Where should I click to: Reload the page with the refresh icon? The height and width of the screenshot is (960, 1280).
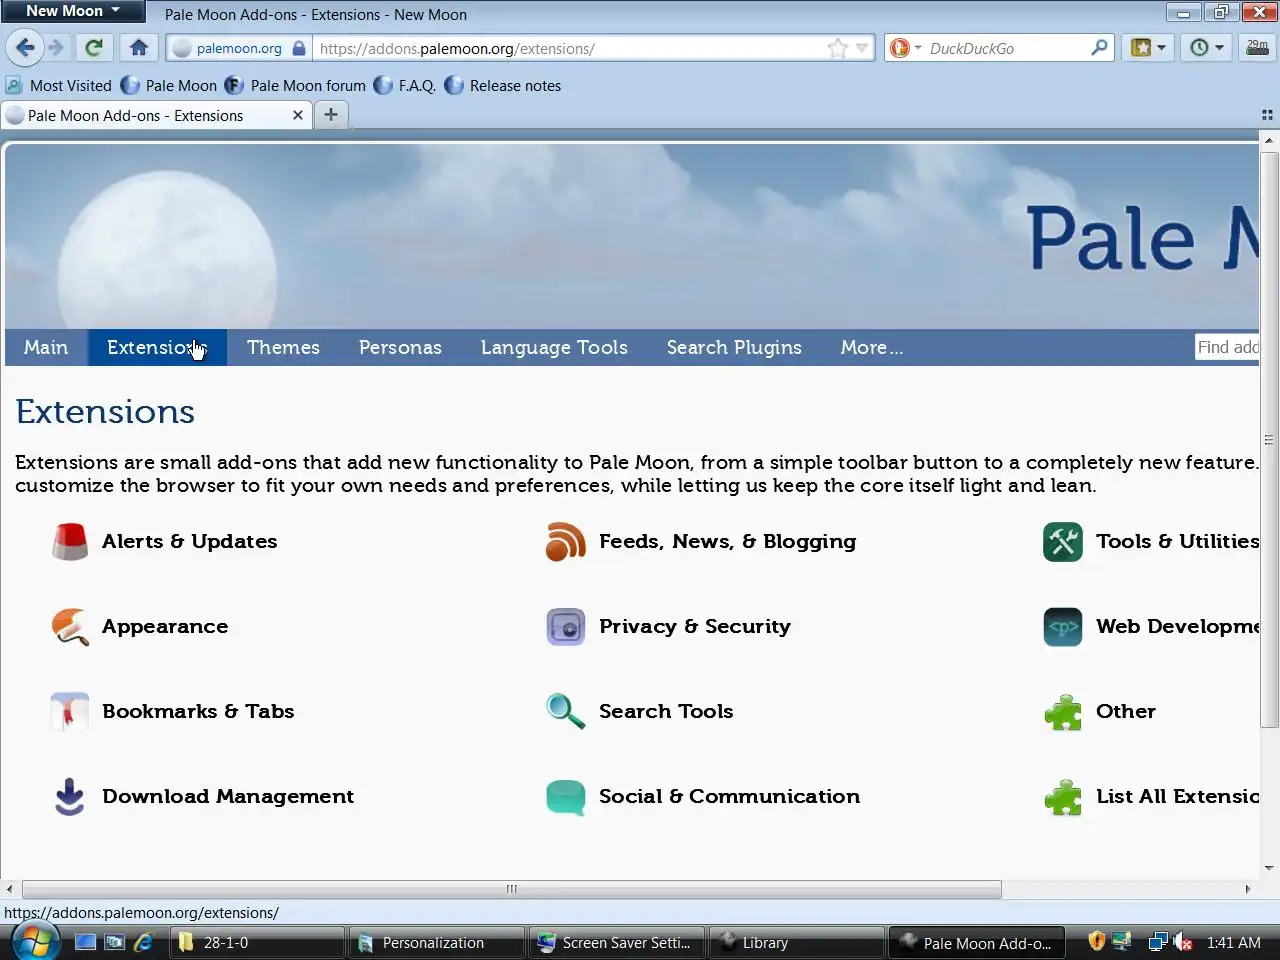coord(94,48)
